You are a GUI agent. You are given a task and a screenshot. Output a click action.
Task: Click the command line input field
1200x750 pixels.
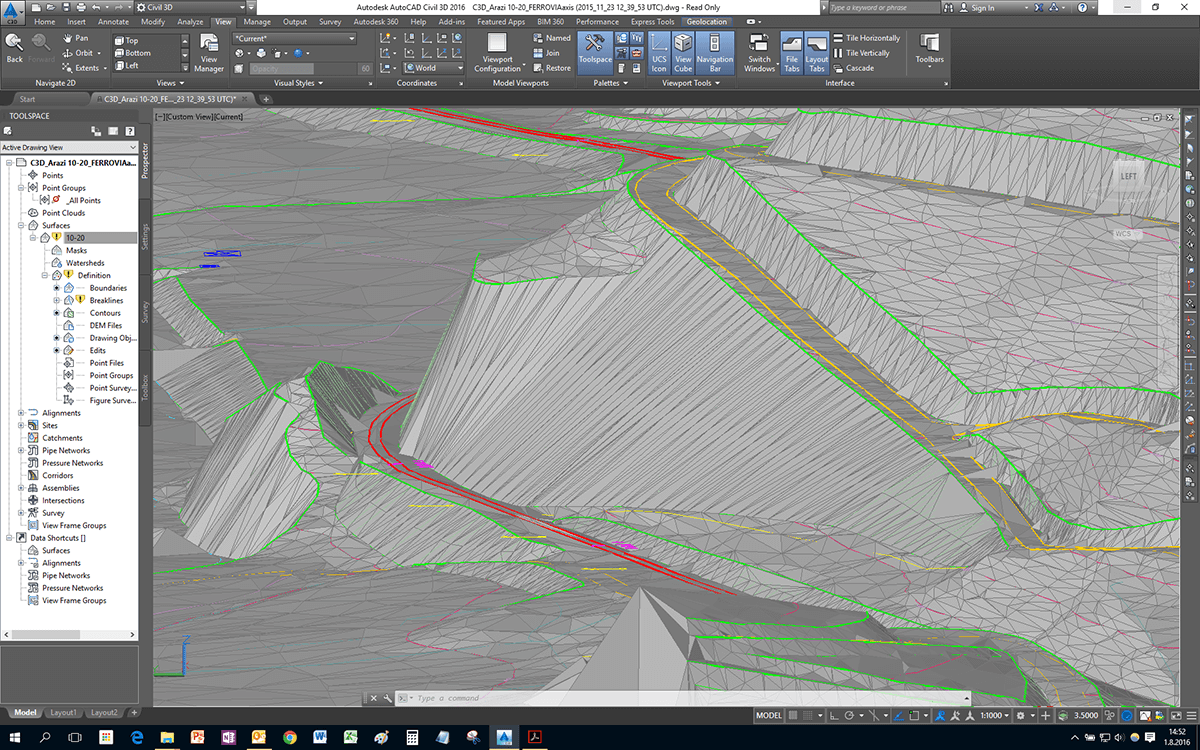(x=690, y=698)
